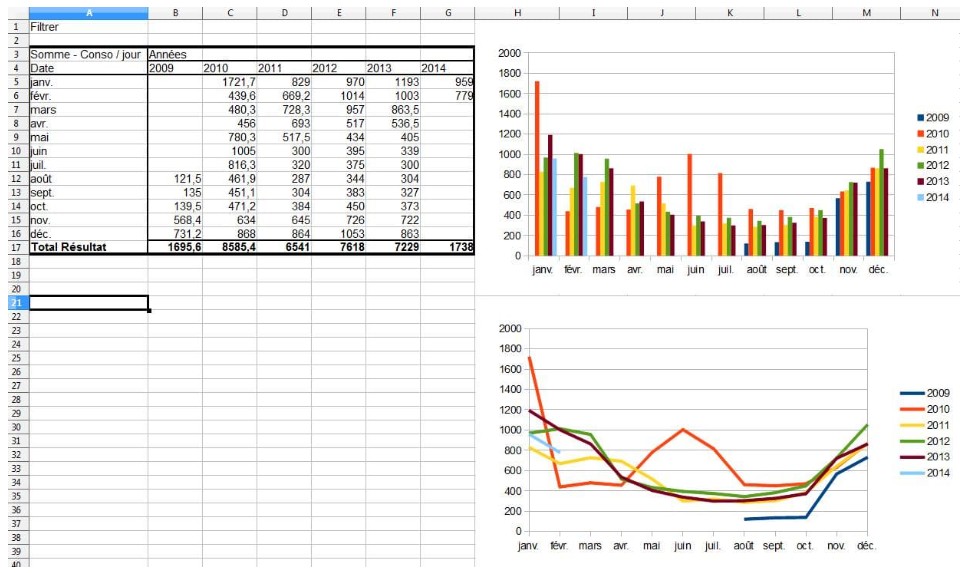966x573 pixels.
Task: Select row header 21
Action: pos(15,302)
